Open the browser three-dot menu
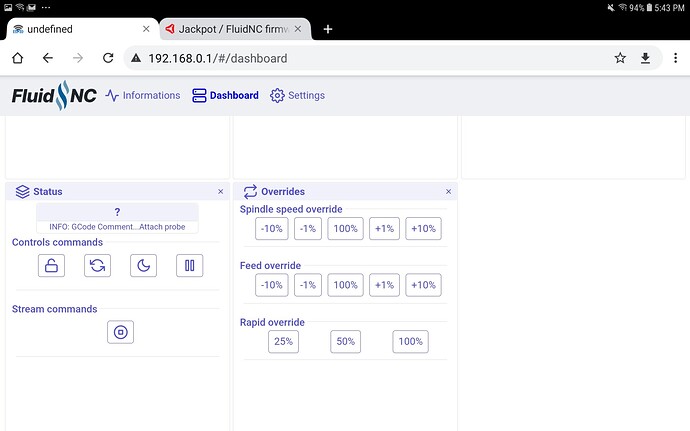Image resolution: width=690 pixels, height=431 pixels. (675, 58)
